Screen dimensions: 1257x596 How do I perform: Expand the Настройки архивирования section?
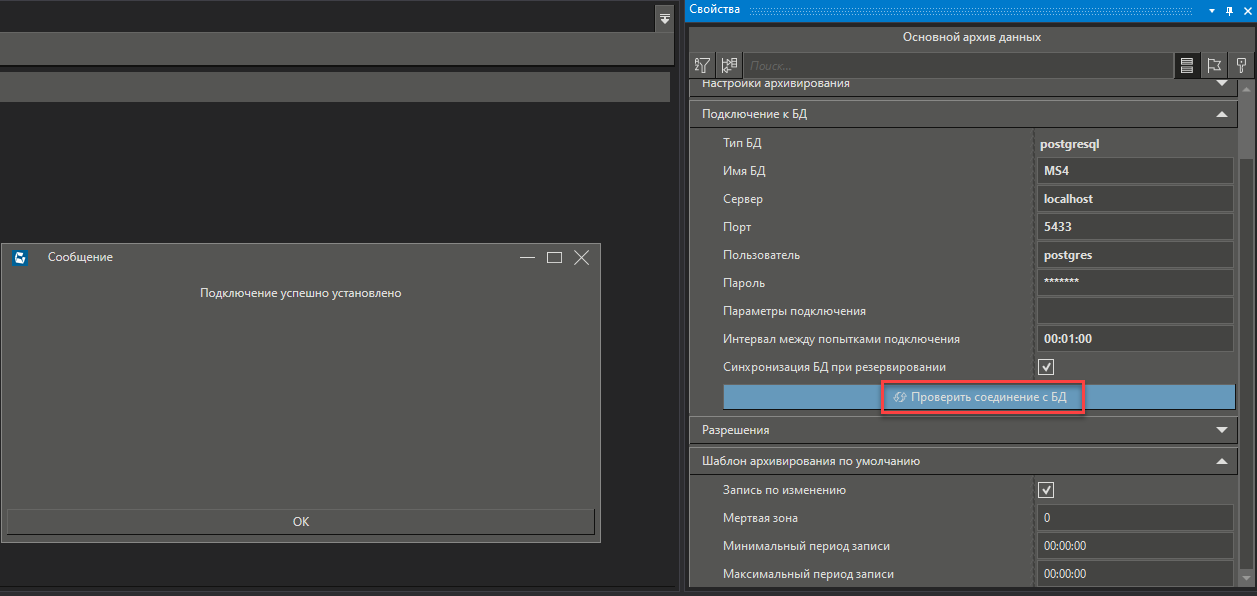click(1221, 84)
